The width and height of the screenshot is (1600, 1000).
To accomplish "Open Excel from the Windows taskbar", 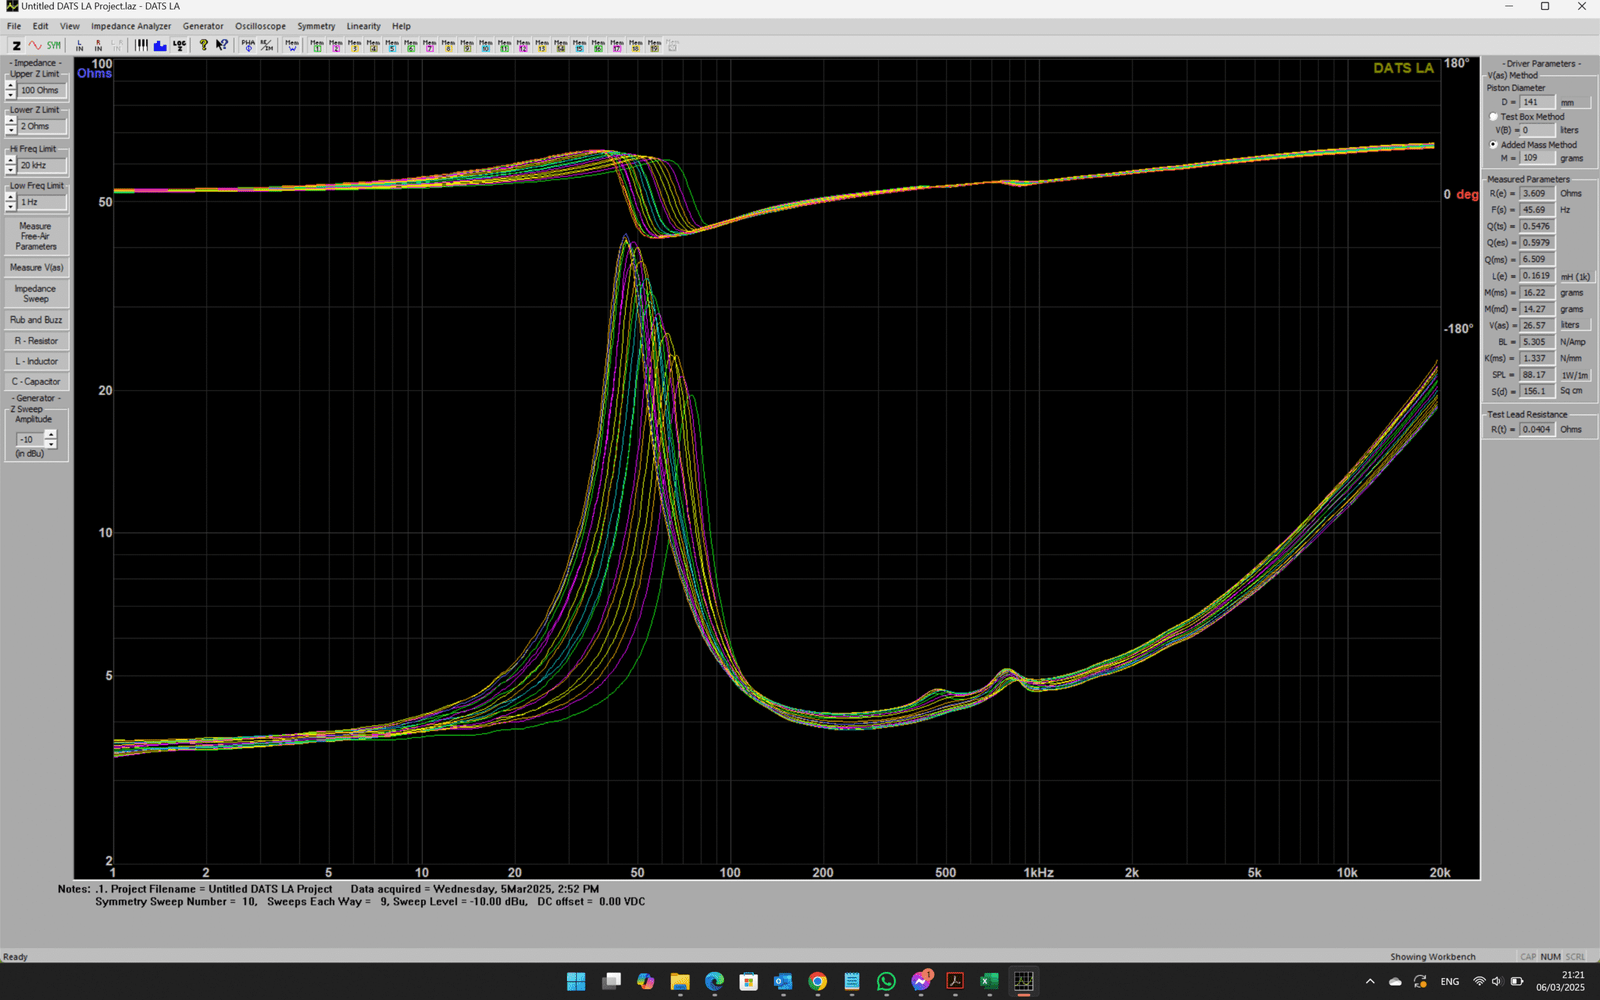I will coord(989,981).
